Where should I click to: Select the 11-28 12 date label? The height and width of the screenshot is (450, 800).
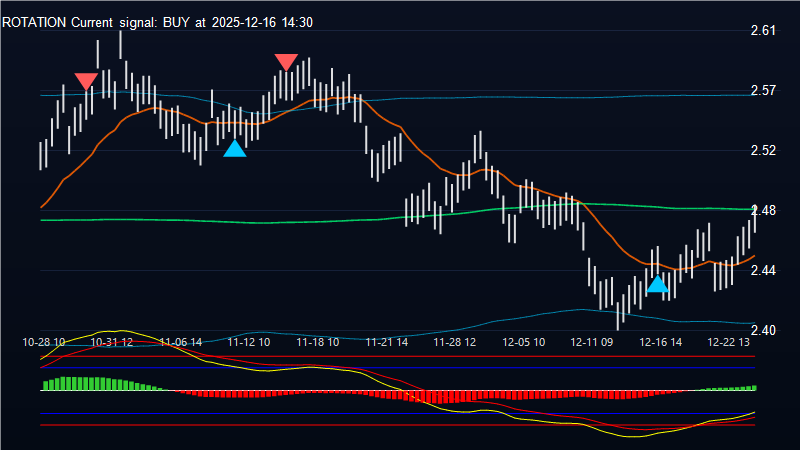pos(455,342)
